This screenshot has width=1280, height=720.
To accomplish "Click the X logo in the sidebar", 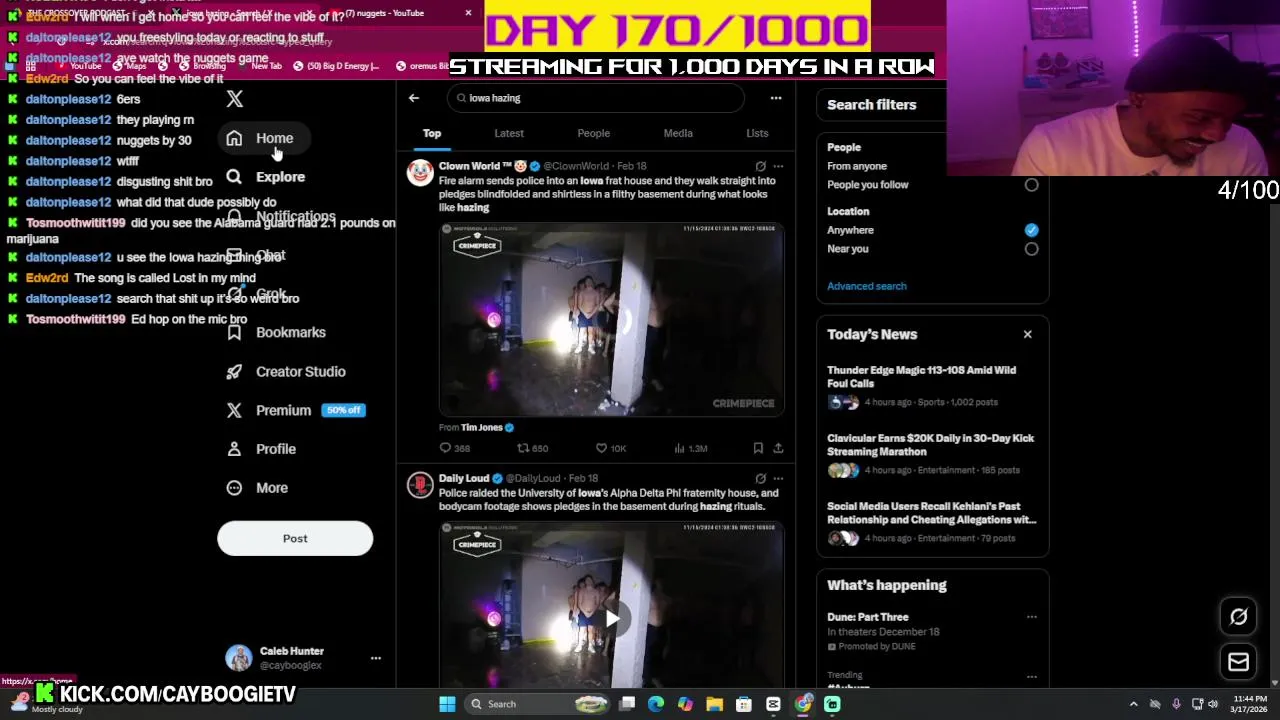I will pos(234,99).
